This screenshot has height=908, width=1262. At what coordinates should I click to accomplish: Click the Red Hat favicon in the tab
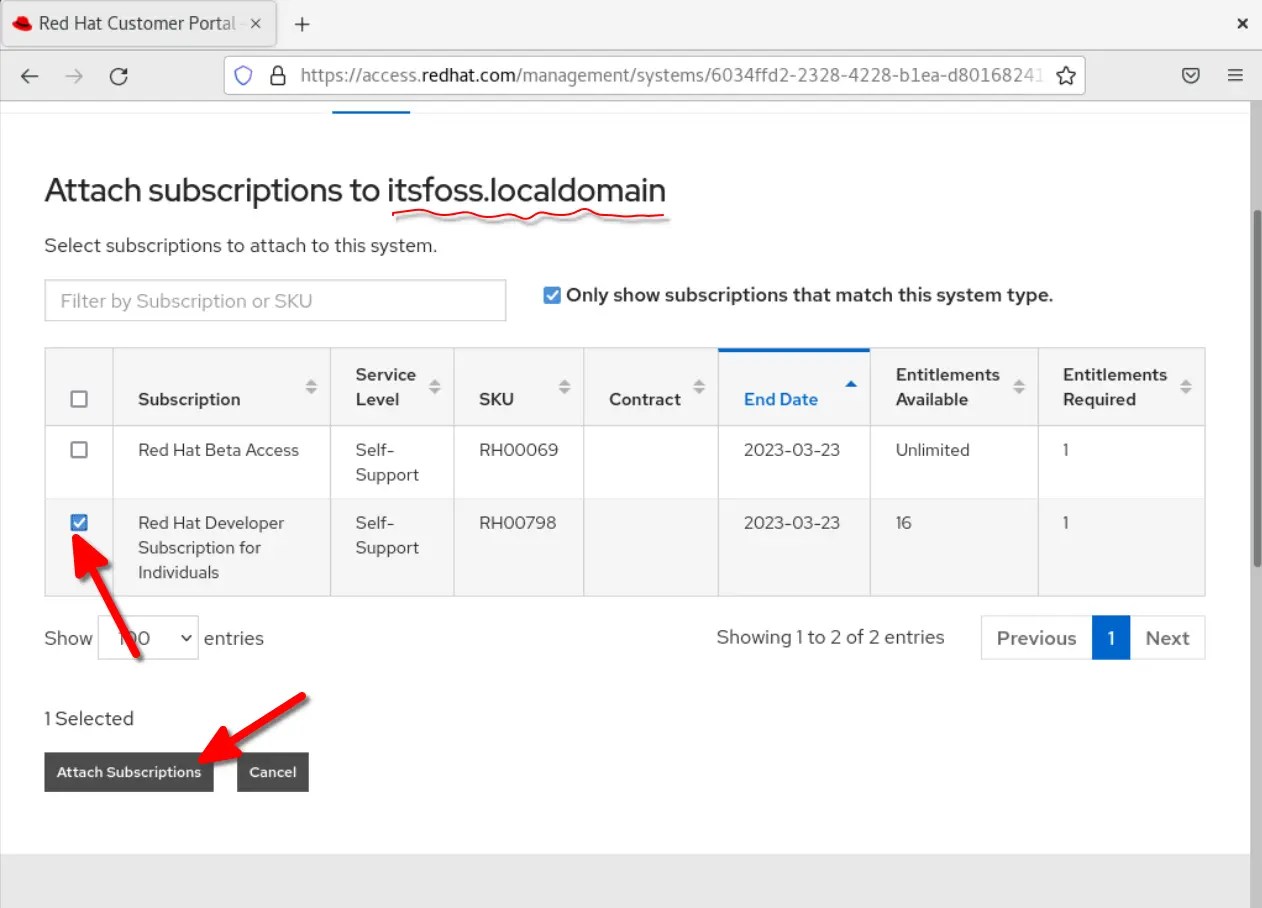coord(22,23)
